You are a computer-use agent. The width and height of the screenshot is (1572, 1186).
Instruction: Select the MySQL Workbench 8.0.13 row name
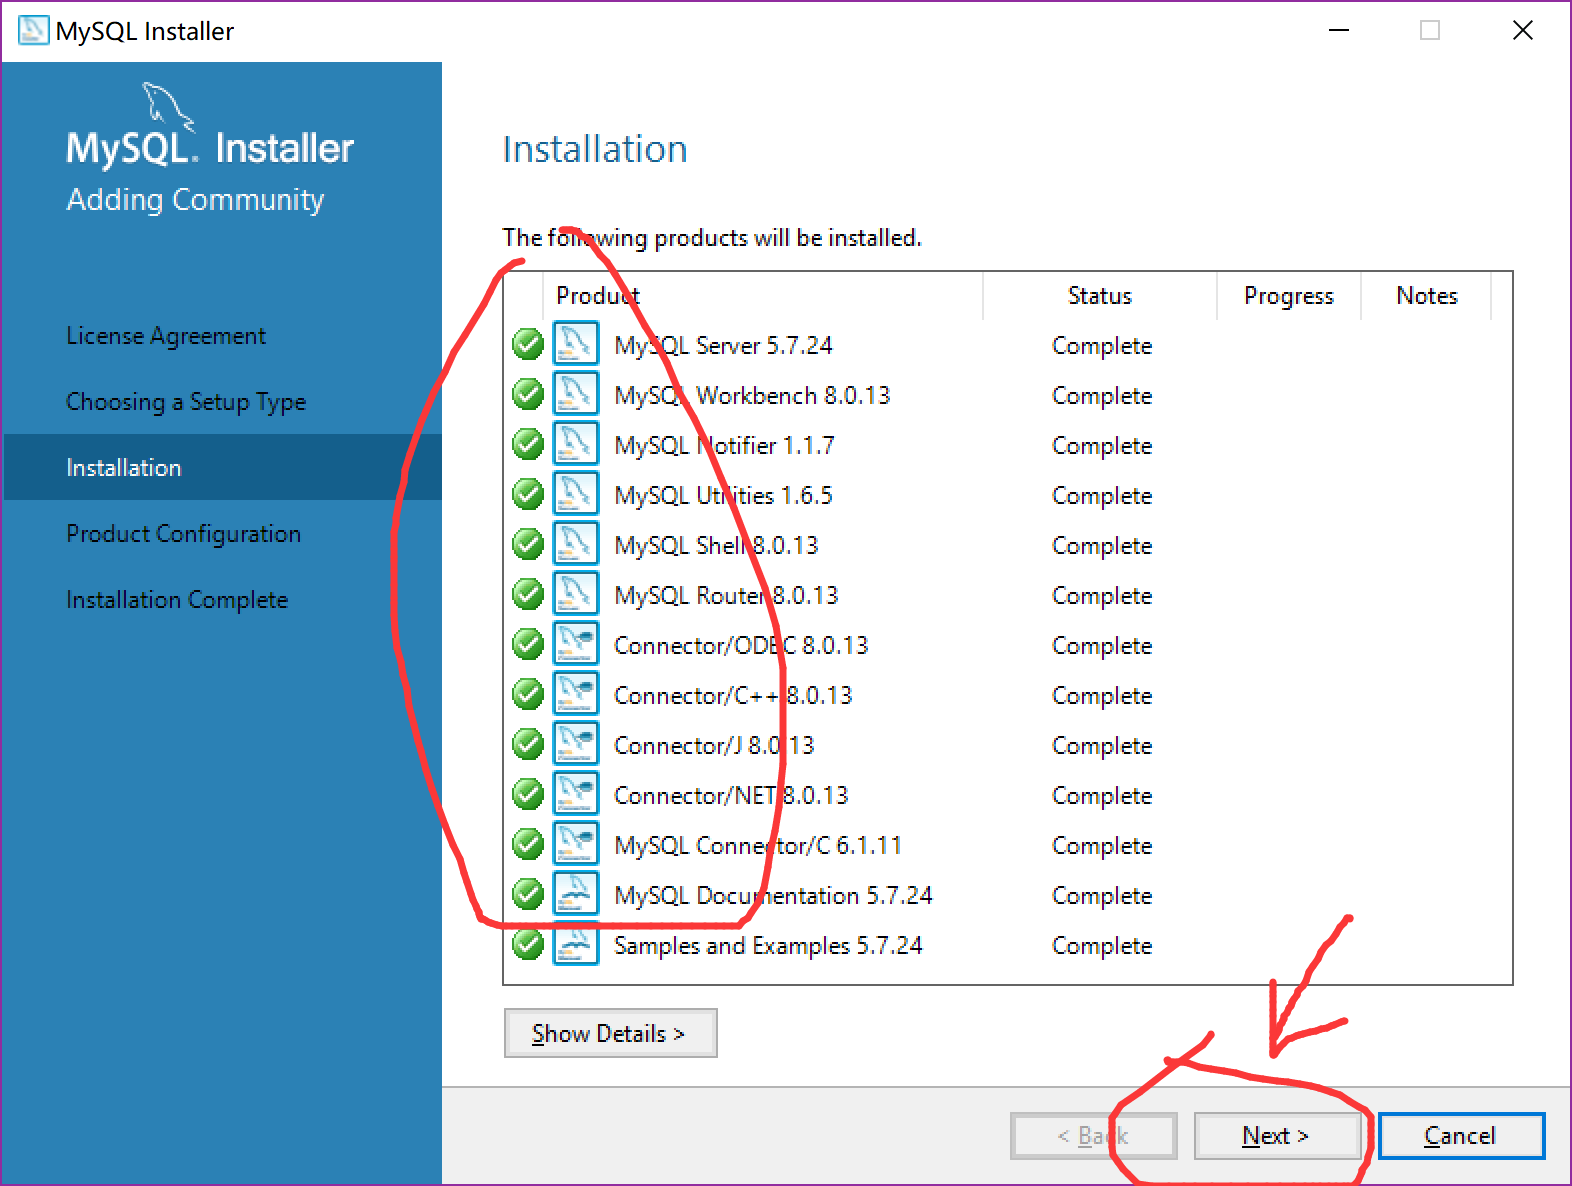coord(752,396)
